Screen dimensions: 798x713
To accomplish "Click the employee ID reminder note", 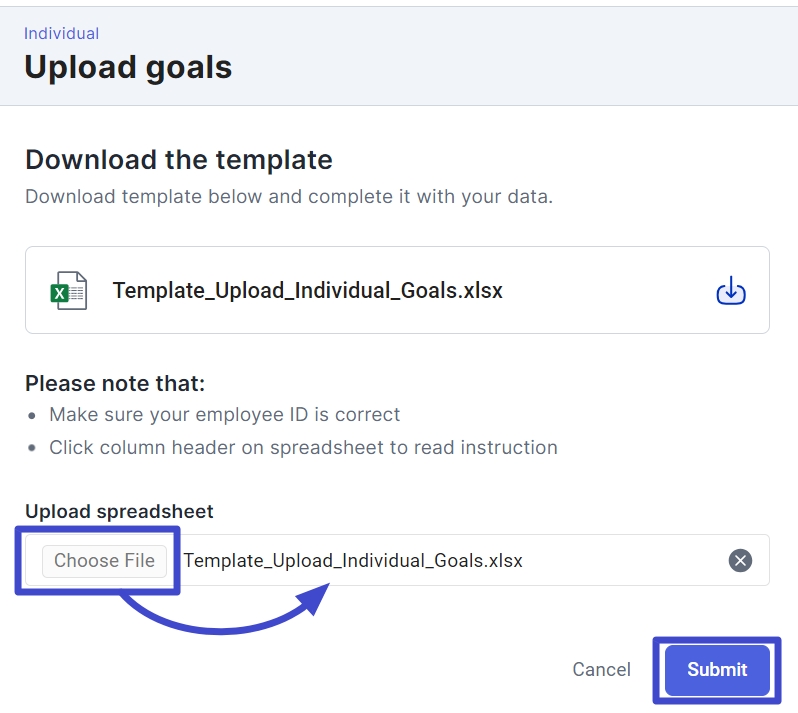I will click(224, 414).
